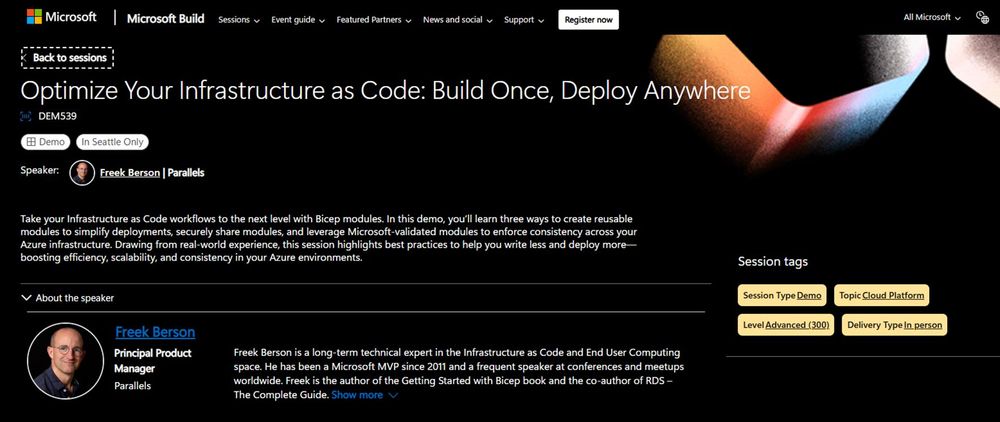Click the DEM539 session code text

57,116
